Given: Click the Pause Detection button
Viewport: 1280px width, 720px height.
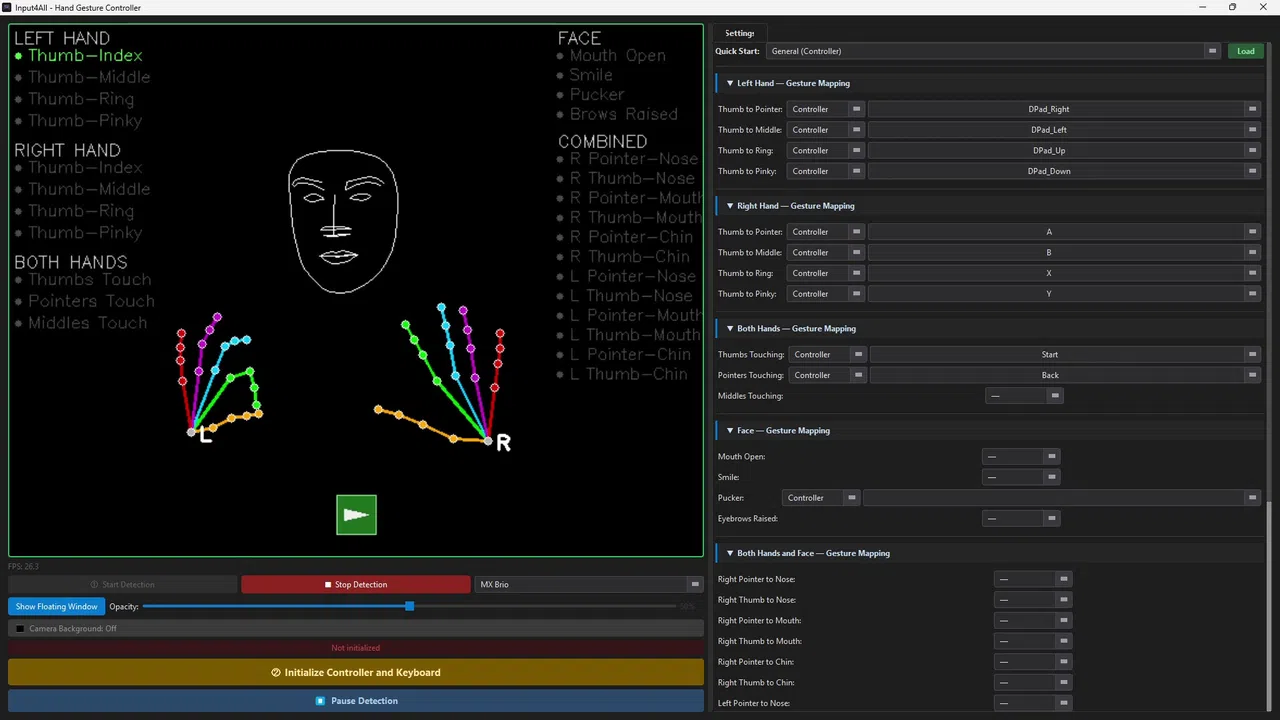Looking at the screenshot, I should click(356, 701).
